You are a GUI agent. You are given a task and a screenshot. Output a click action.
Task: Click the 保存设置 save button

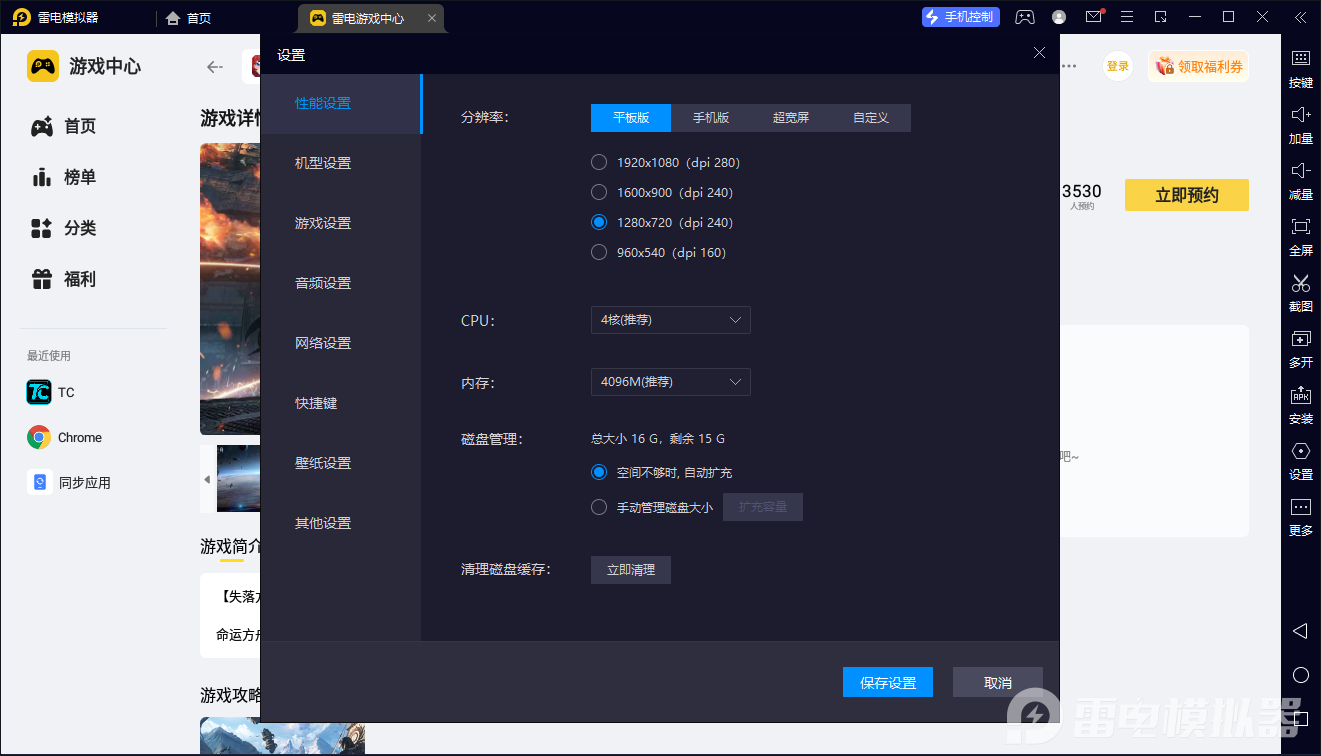pyautogui.click(x=887, y=681)
